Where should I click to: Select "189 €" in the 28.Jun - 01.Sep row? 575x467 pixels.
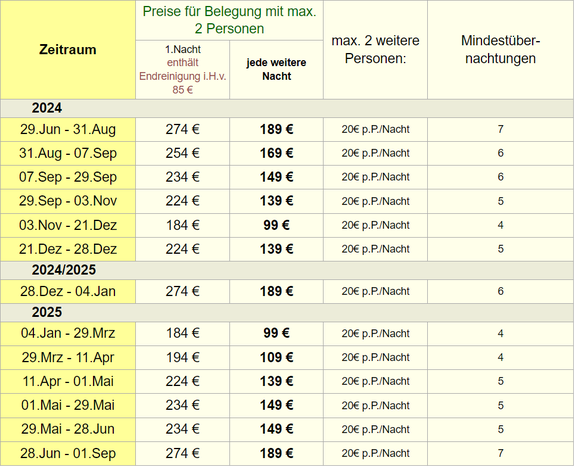click(x=276, y=453)
